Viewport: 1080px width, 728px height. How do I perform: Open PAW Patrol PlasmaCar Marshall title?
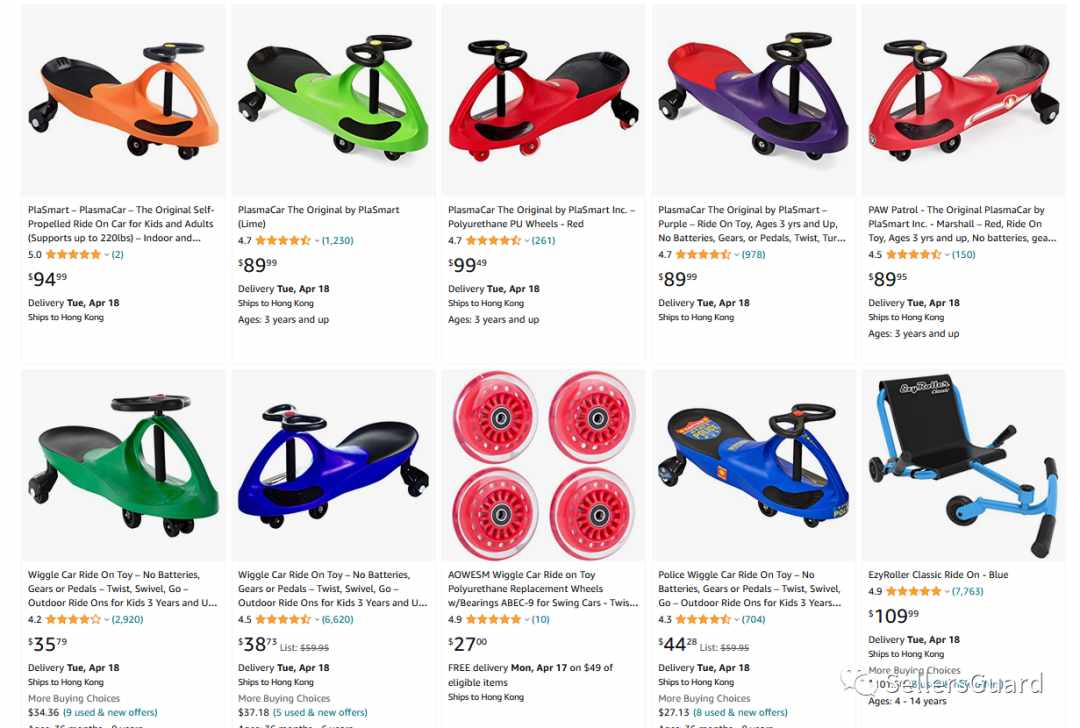click(x=962, y=224)
